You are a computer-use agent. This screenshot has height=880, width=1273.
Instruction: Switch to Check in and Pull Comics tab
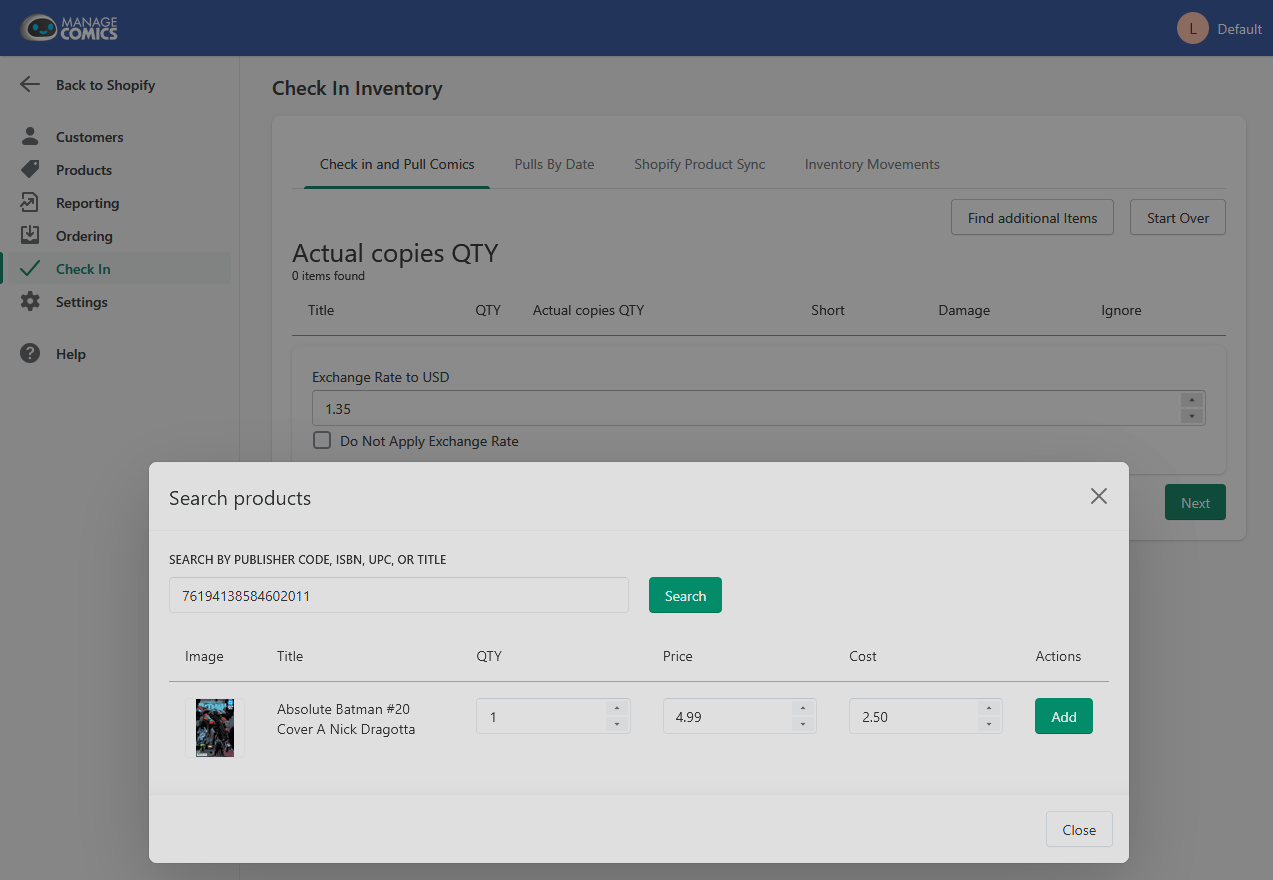click(397, 164)
